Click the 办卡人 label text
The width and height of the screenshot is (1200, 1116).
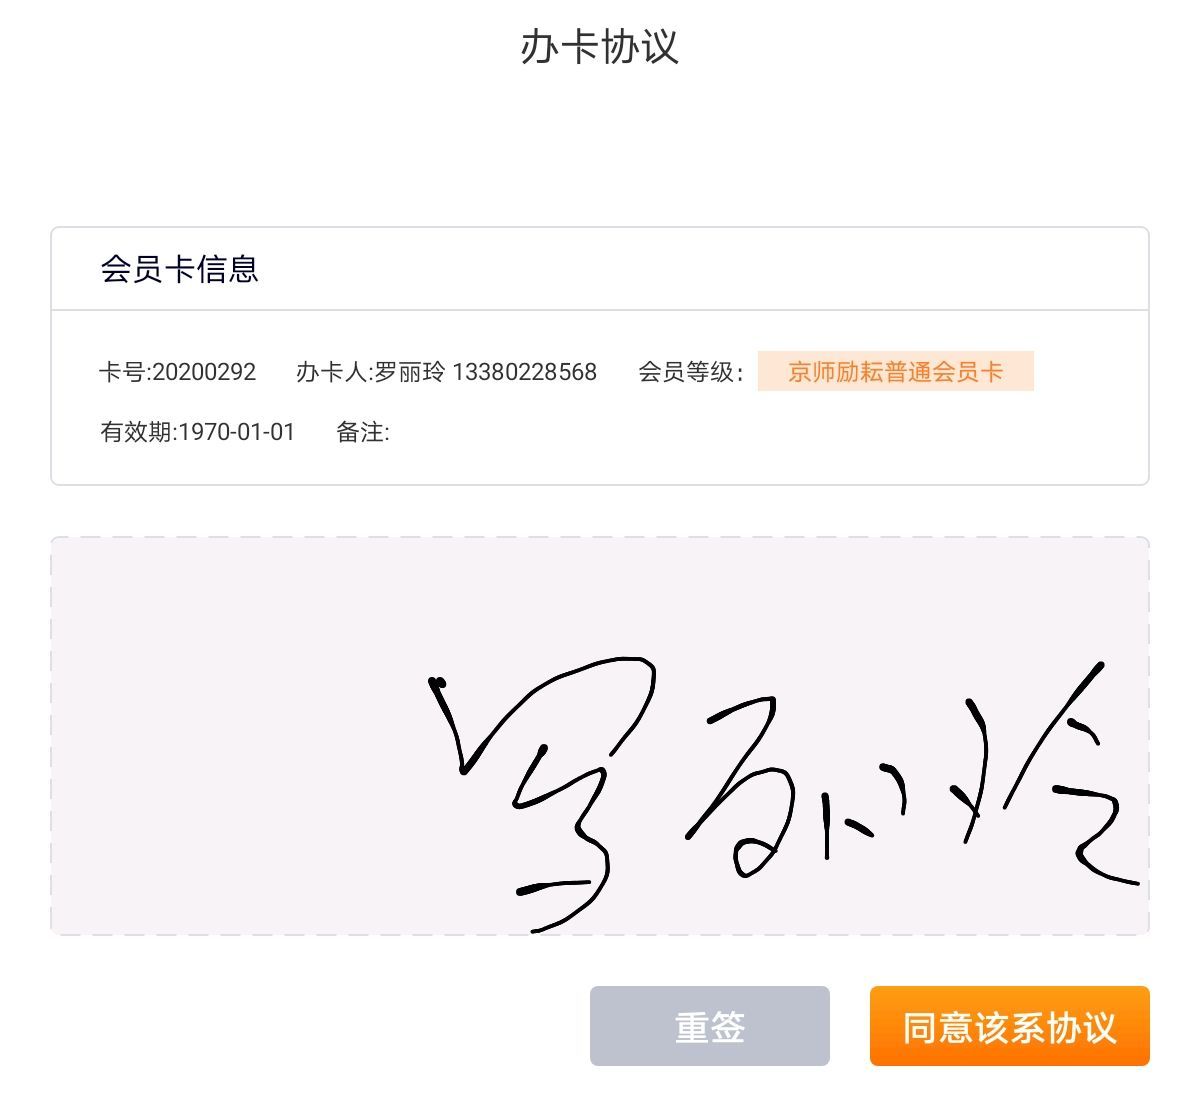334,372
